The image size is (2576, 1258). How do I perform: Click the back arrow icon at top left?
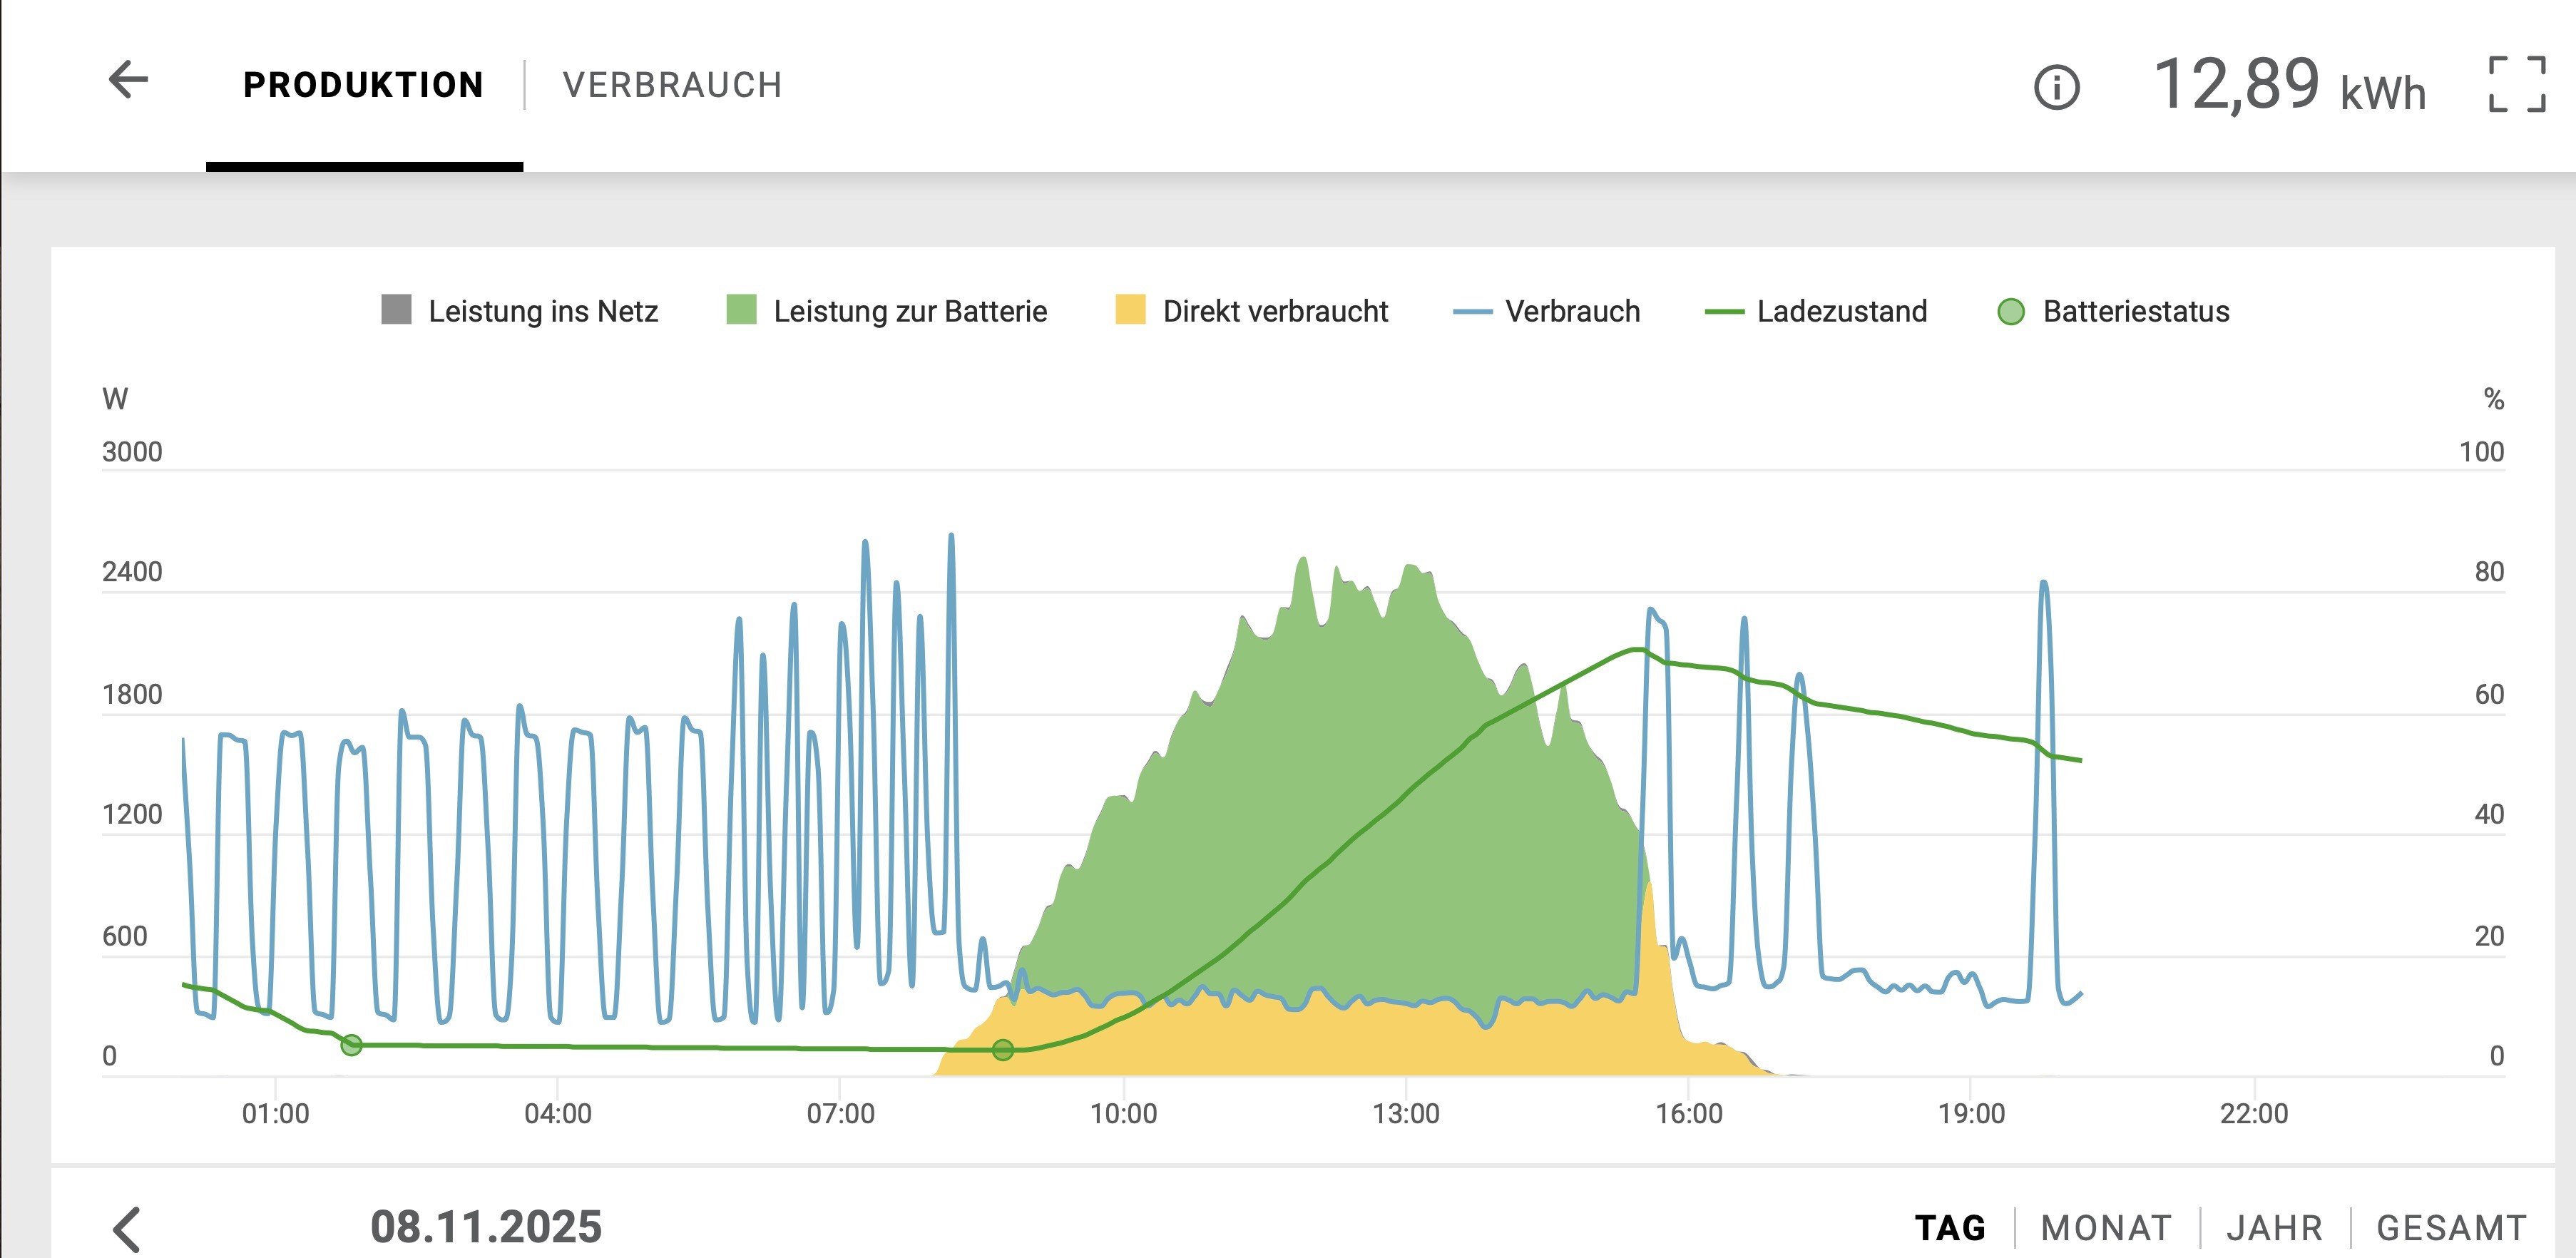point(128,80)
